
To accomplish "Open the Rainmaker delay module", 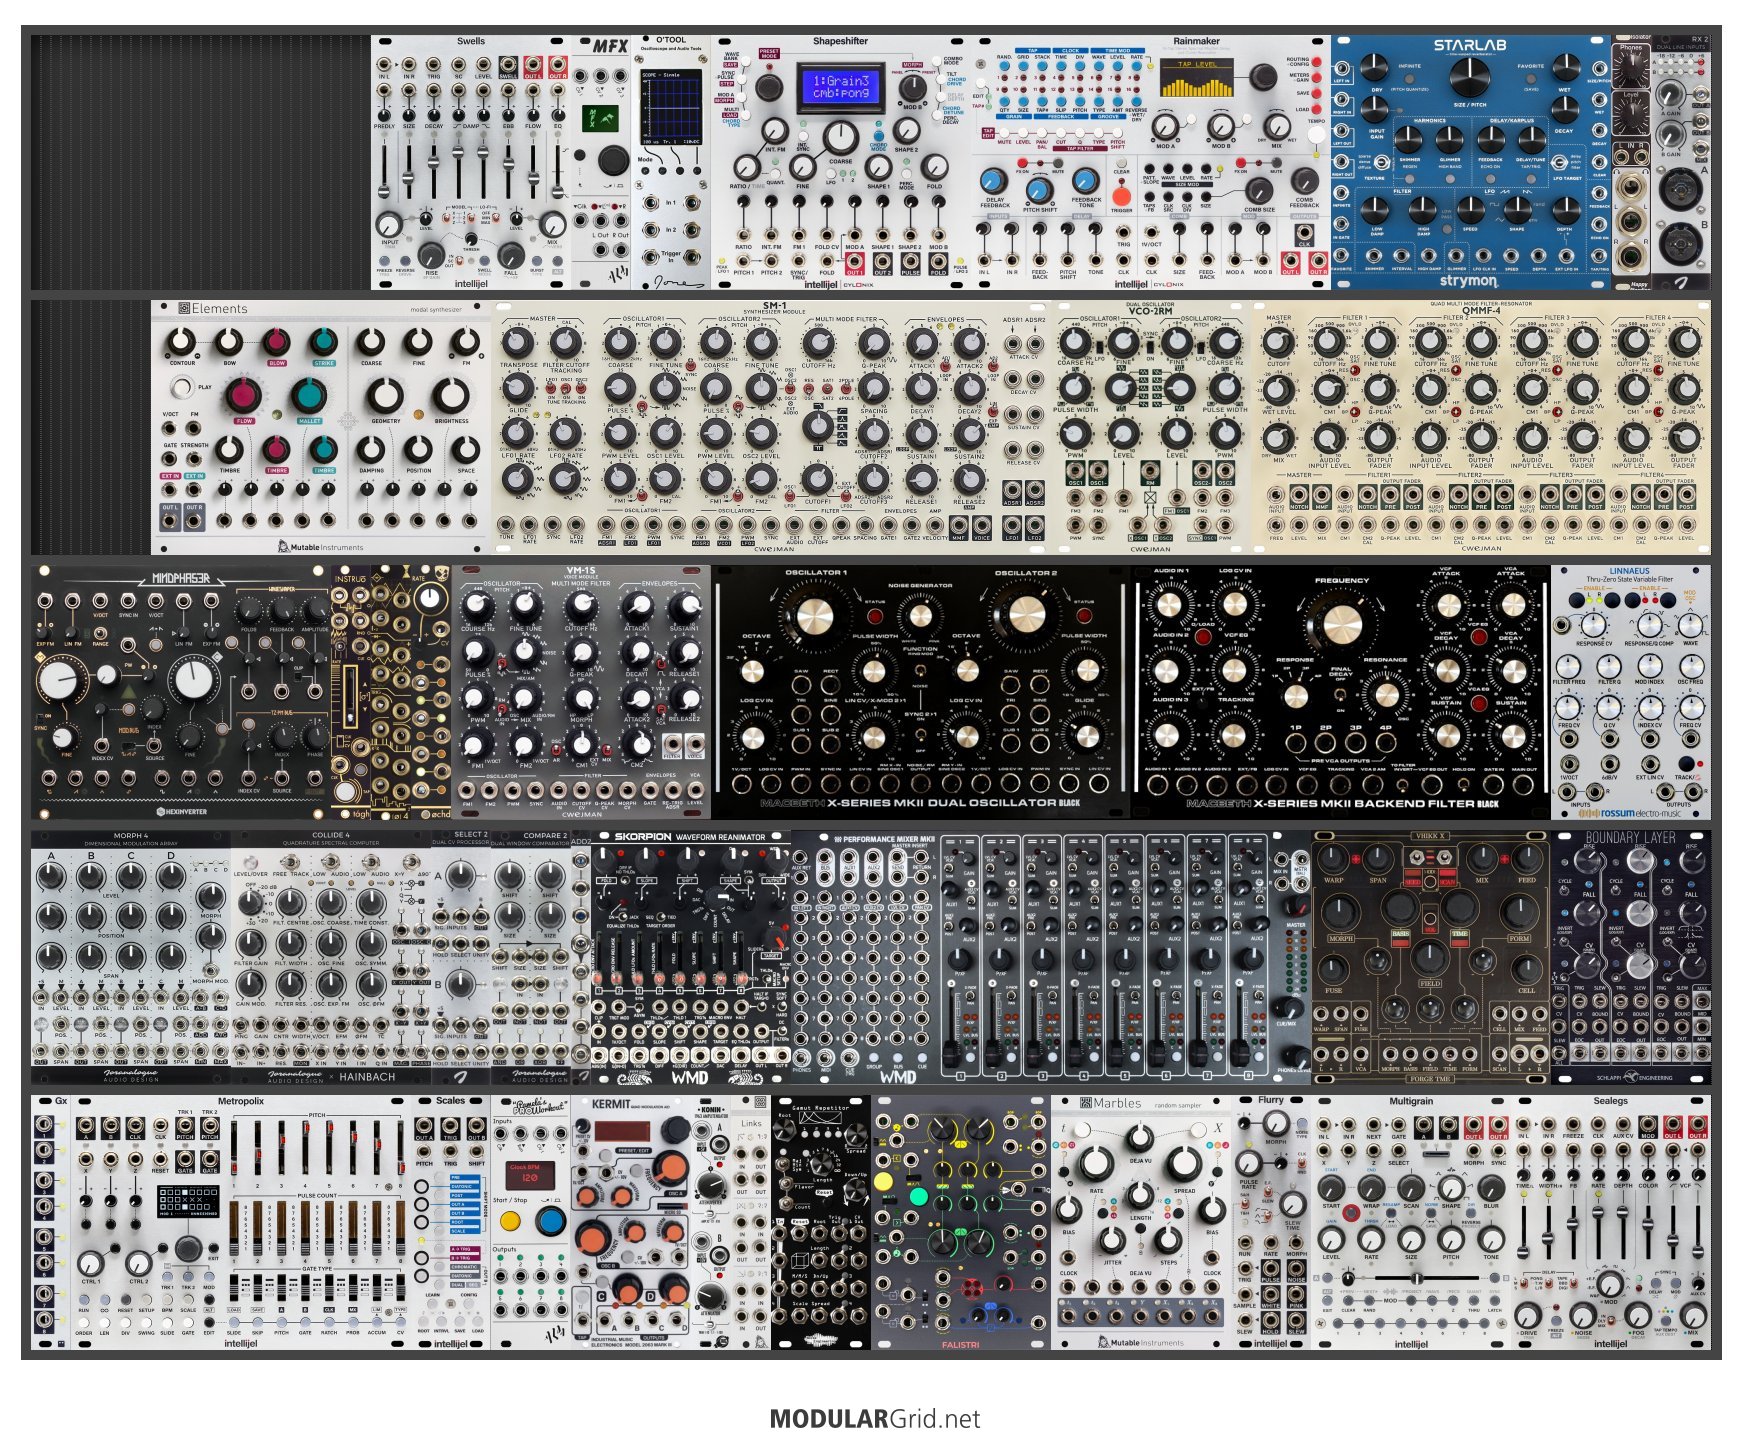I will pyautogui.click(x=1151, y=163).
